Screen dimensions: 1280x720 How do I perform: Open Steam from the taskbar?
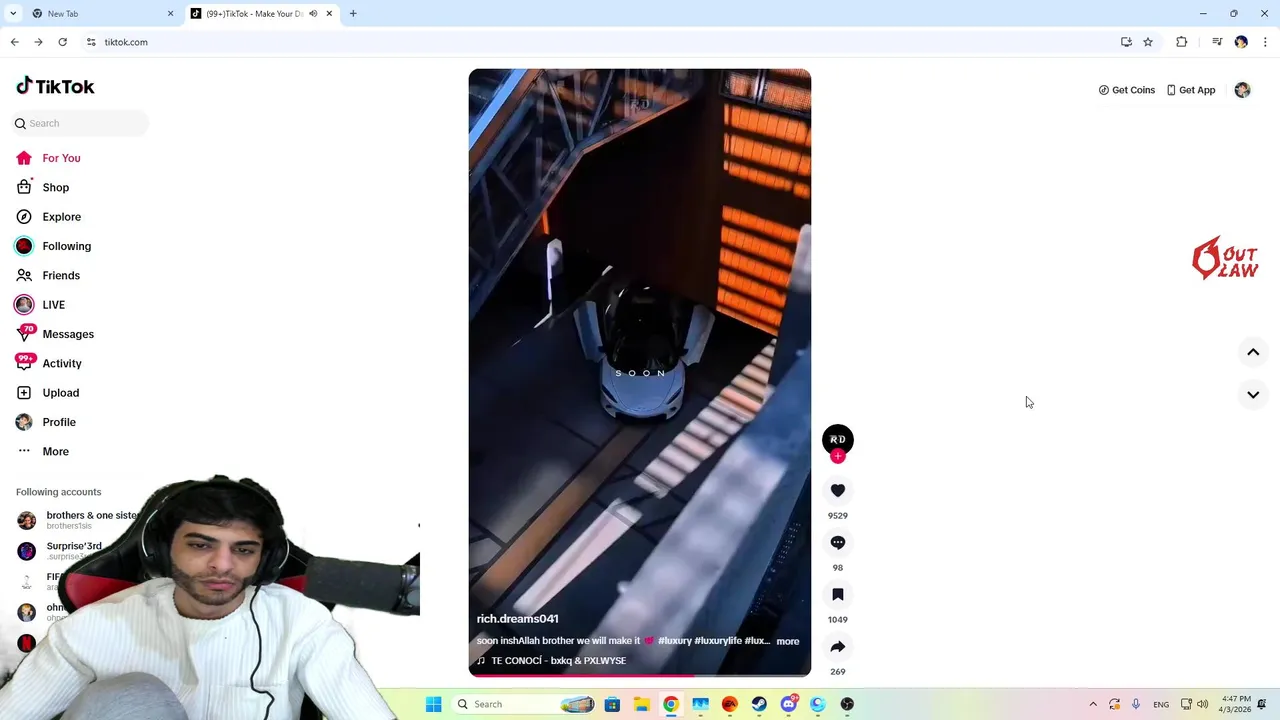click(759, 704)
